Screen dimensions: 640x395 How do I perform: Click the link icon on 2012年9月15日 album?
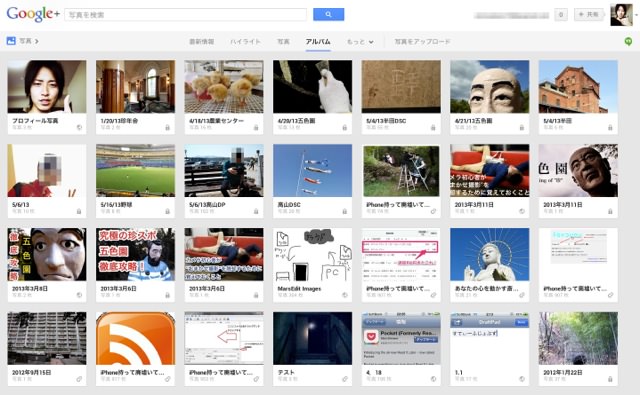click(x=79, y=379)
